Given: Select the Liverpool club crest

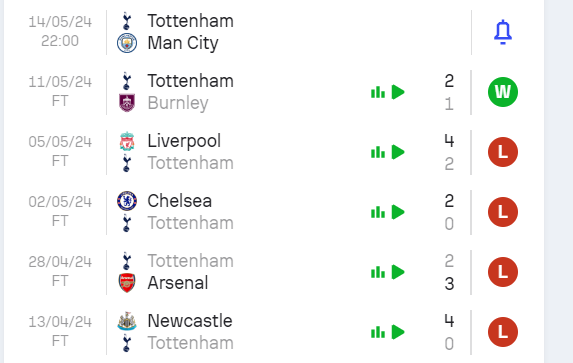Looking at the screenshot, I should [127, 141].
